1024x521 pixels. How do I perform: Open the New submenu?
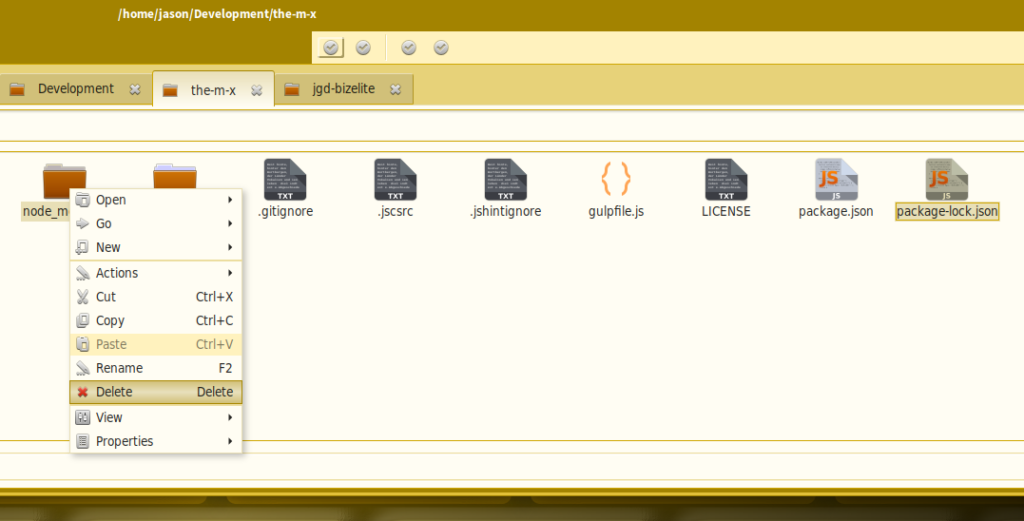(156, 247)
